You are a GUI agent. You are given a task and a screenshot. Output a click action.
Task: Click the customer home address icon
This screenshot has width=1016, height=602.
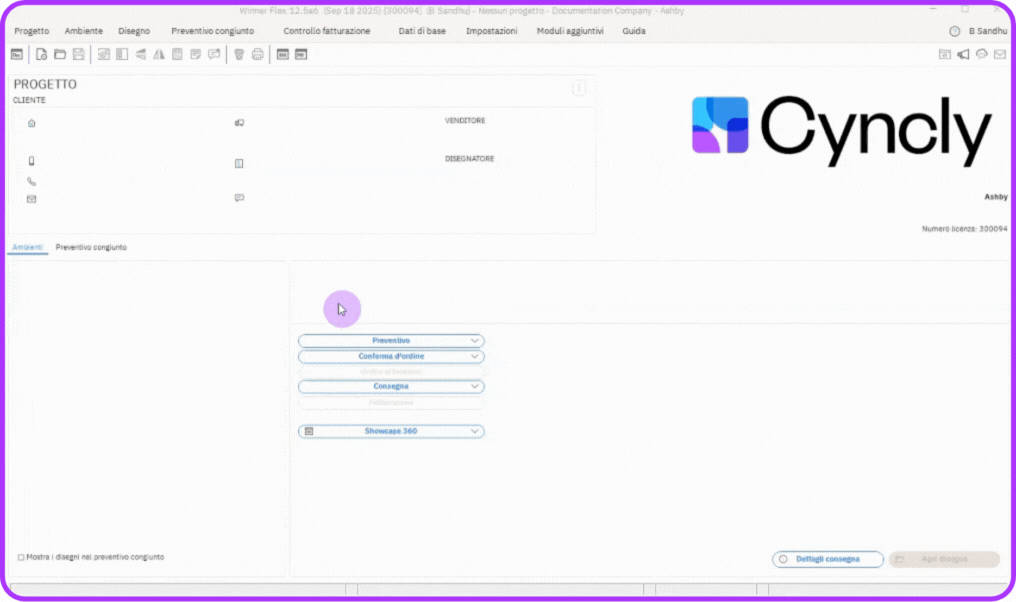pos(31,123)
